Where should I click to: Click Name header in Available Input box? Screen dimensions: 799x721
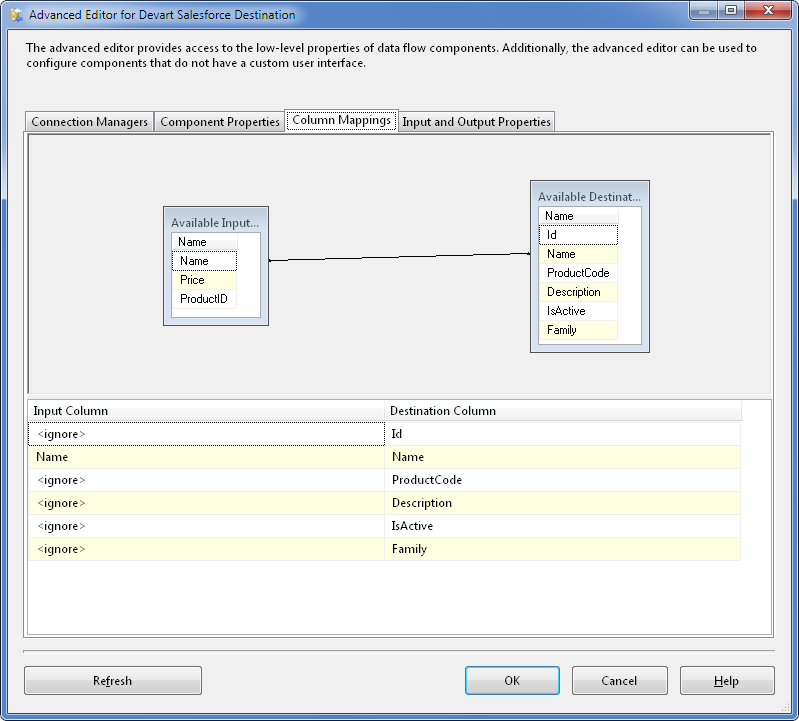pyautogui.click(x=204, y=242)
